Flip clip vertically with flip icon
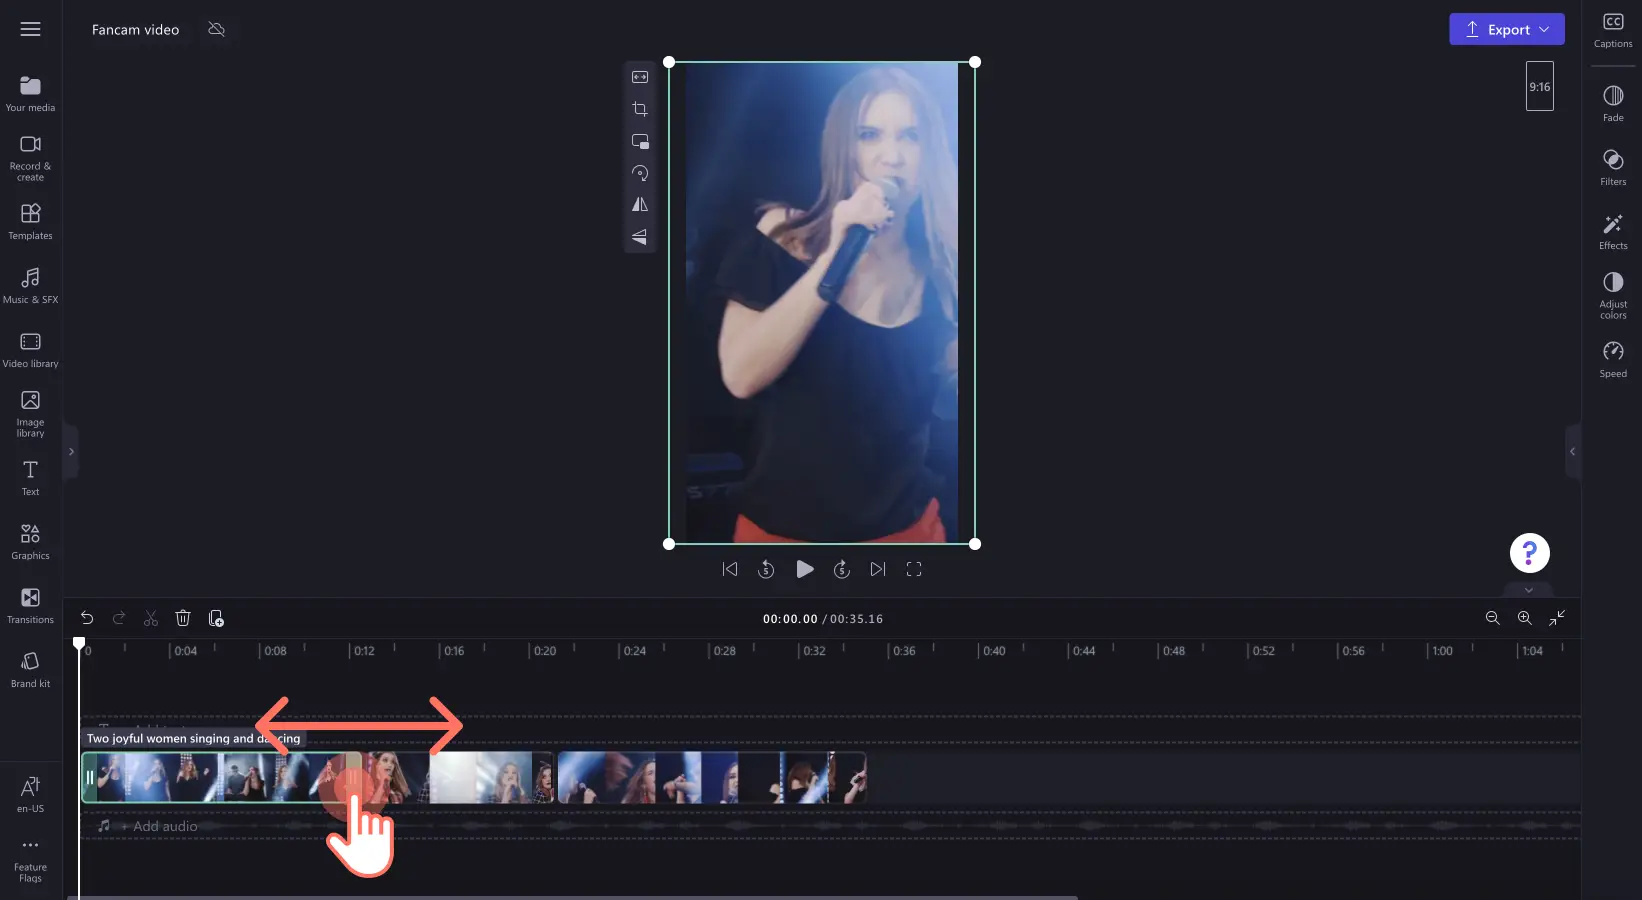Screen dimensions: 1642x900 [640, 237]
